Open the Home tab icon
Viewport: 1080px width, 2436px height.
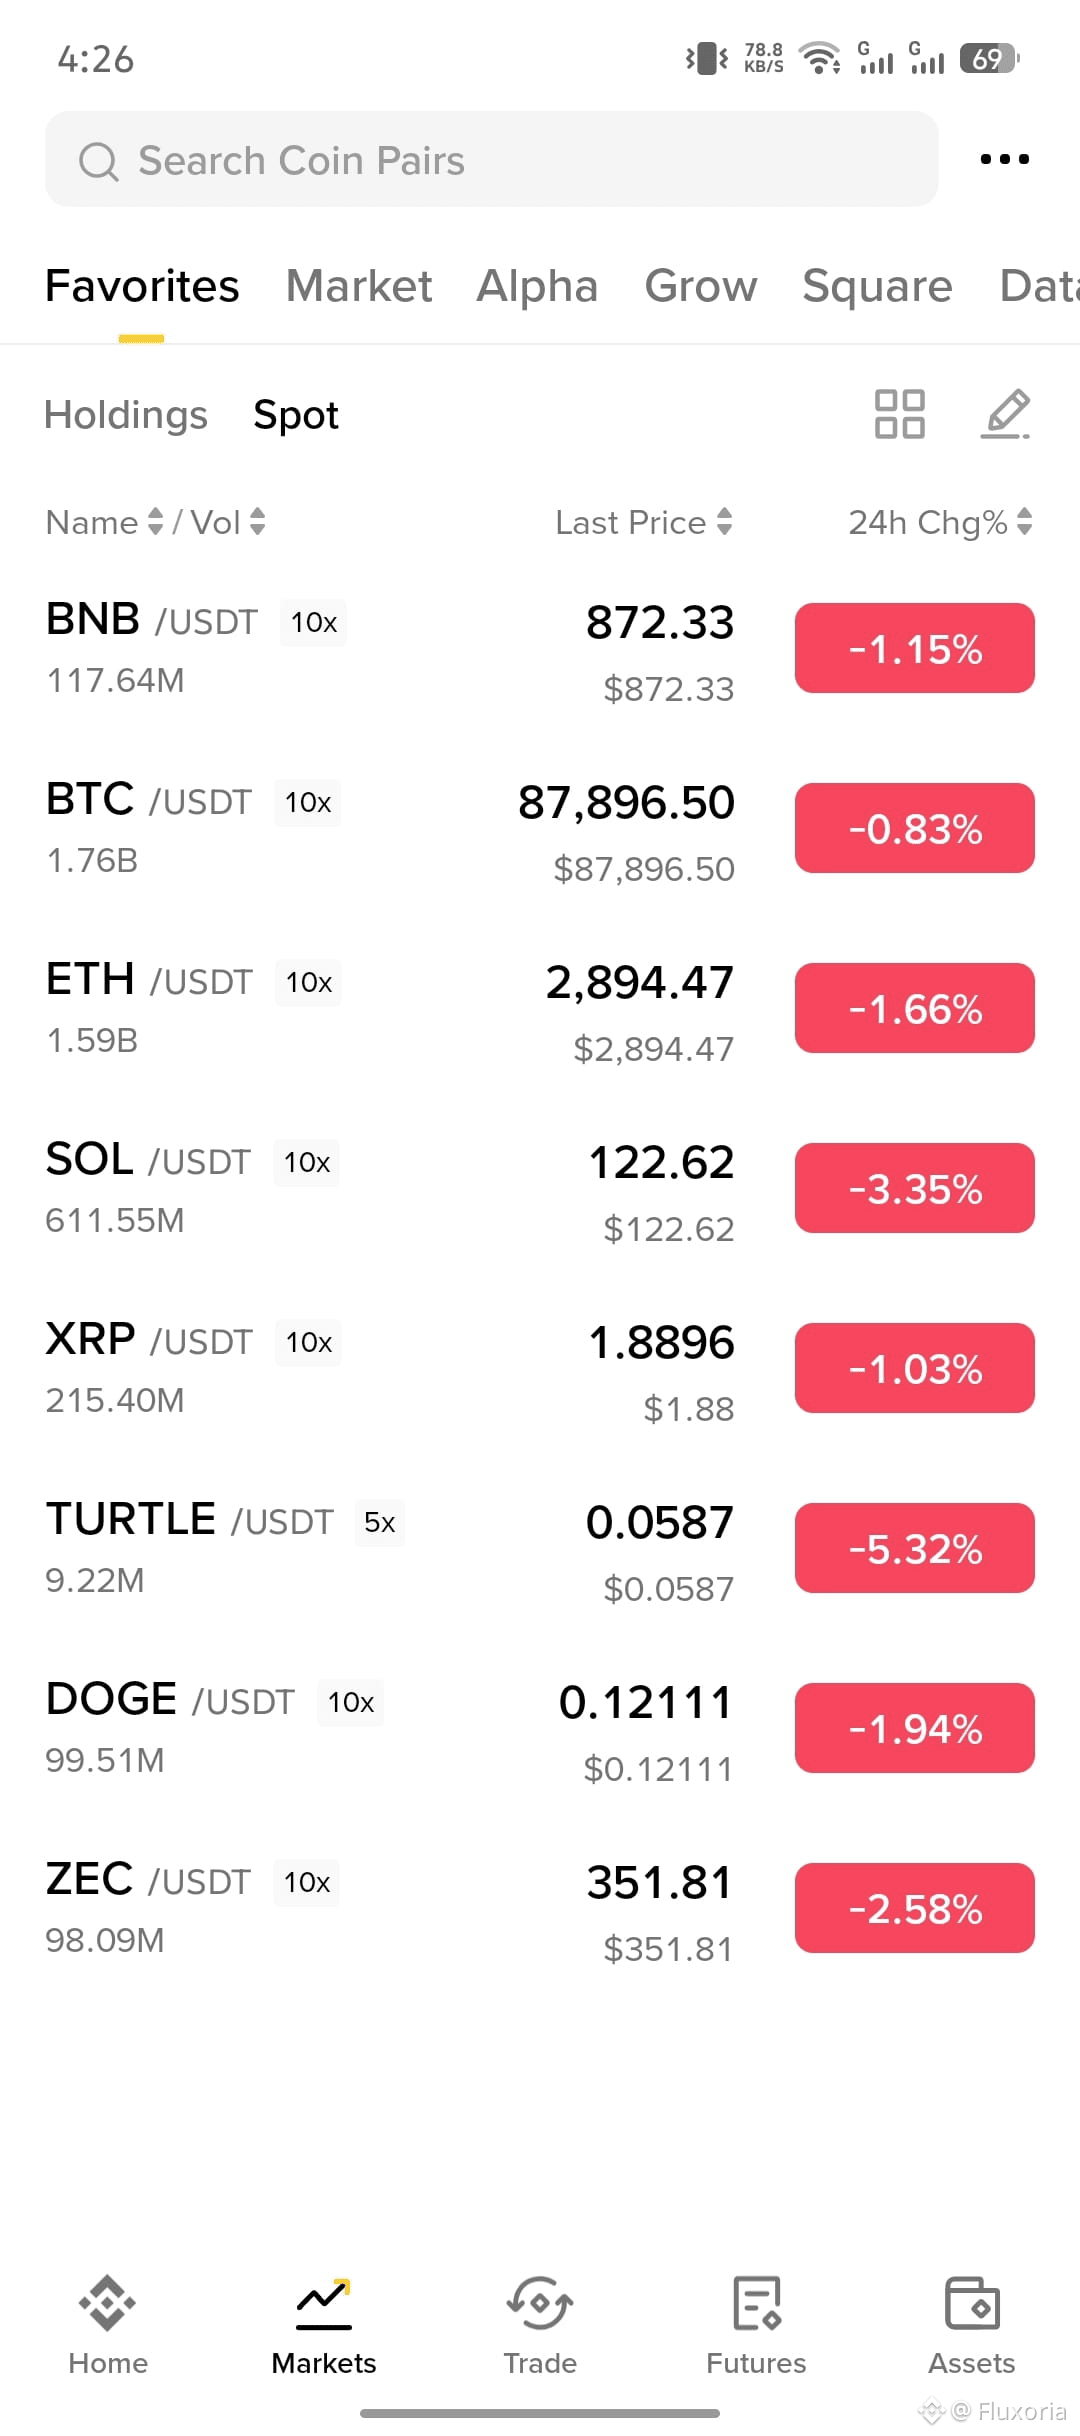(108, 2302)
